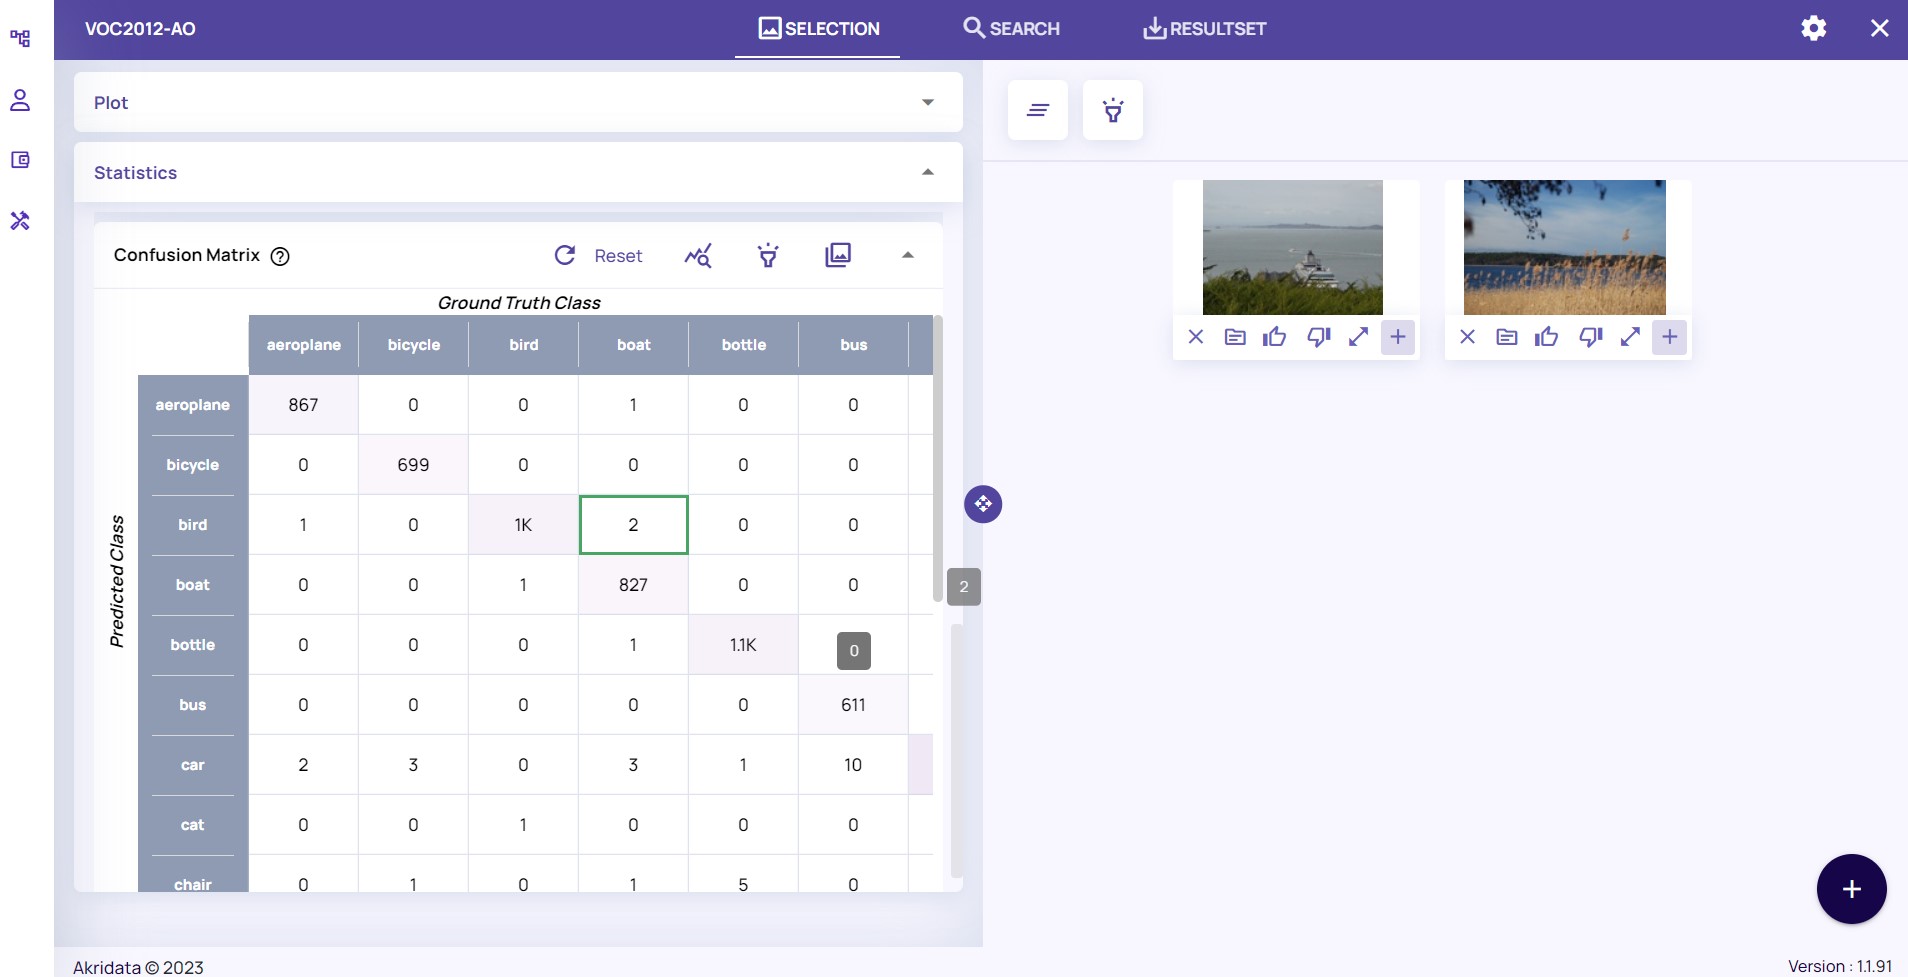Add the first thumbnail with plus icon
Image resolution: width=1908 pixels, height=977 pixels.
(x=1398, y=337)
